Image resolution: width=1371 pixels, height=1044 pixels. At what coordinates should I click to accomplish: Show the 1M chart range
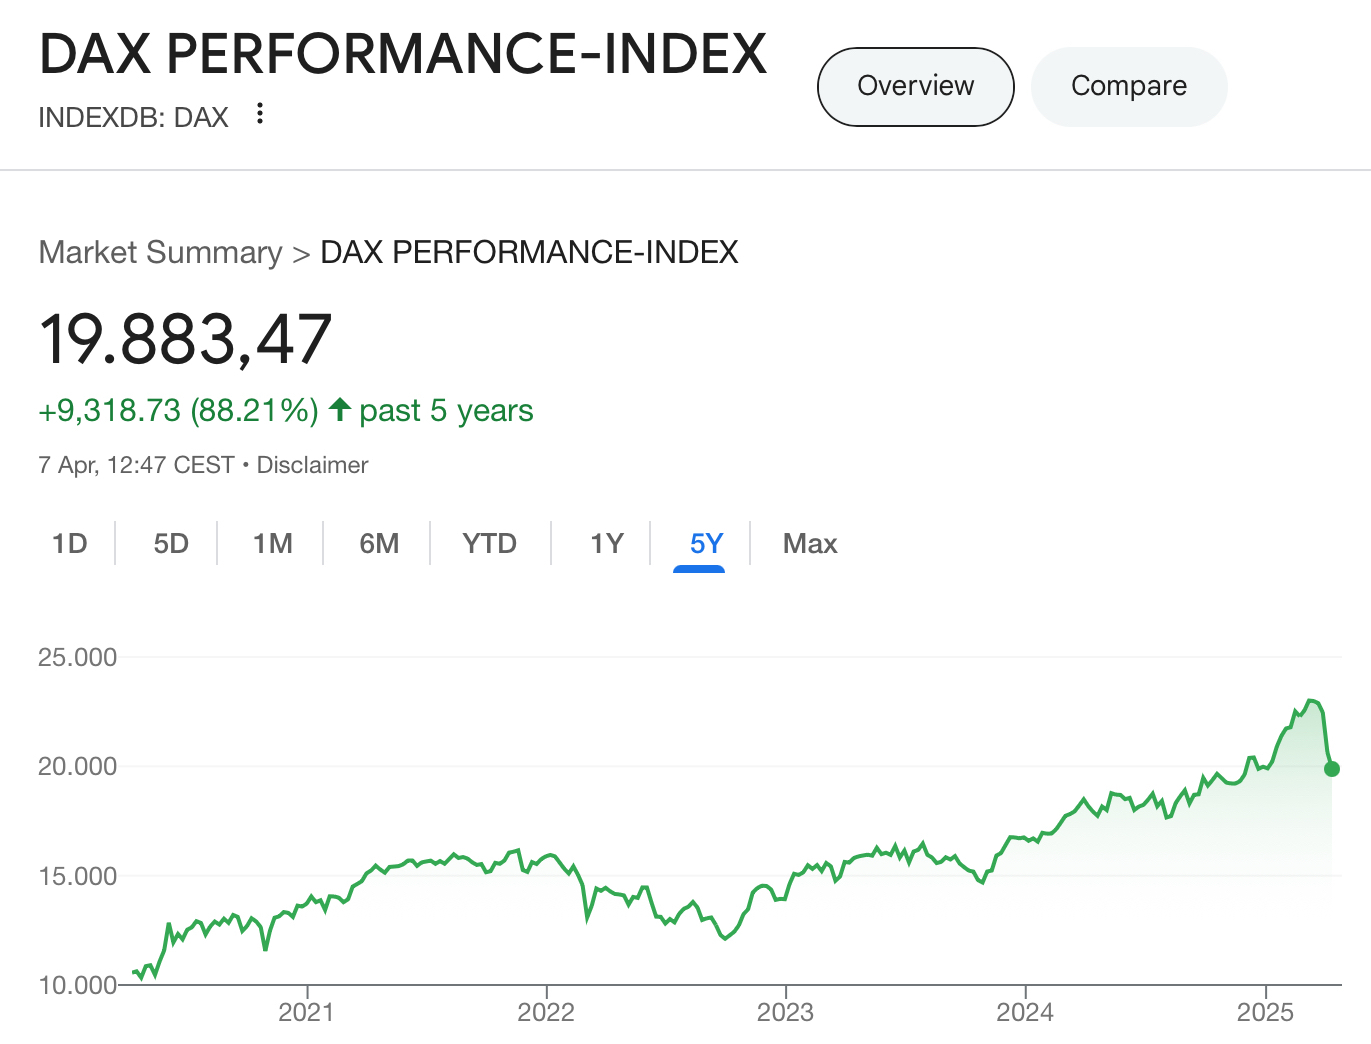point(272,543)
